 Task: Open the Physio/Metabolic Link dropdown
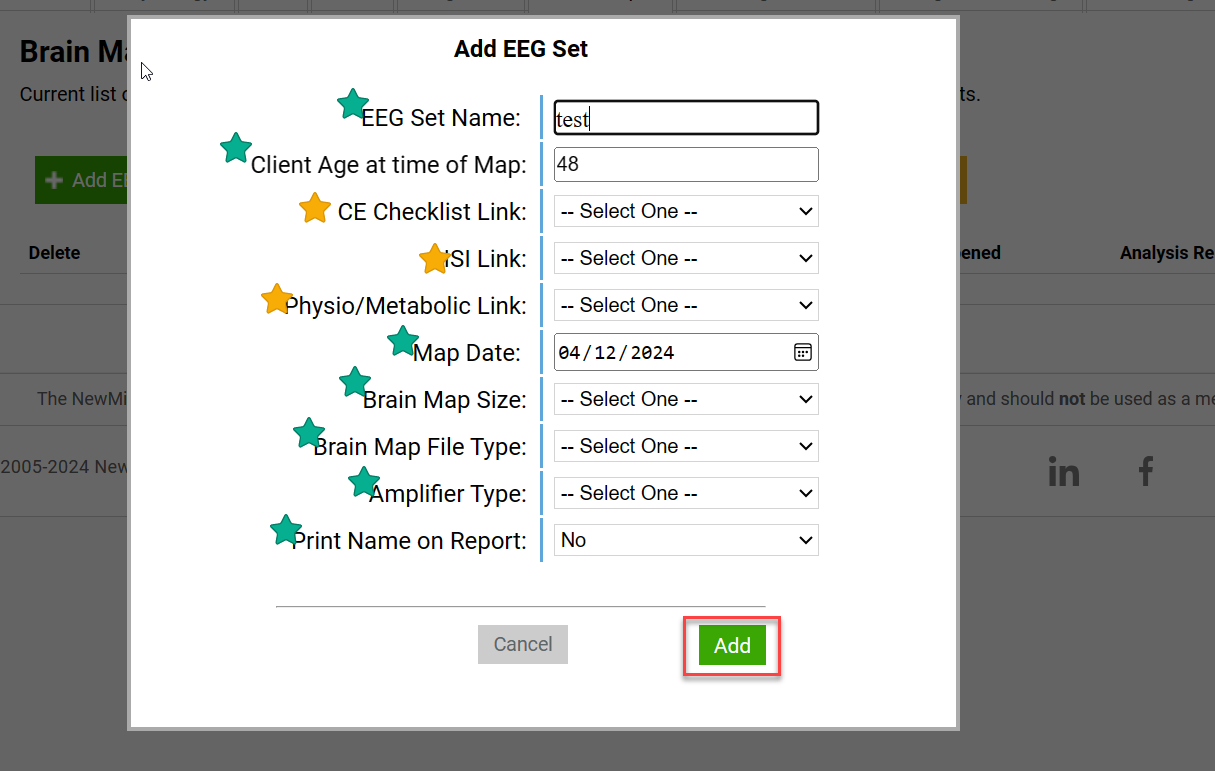pyautogui.click(x=686, y=305)
